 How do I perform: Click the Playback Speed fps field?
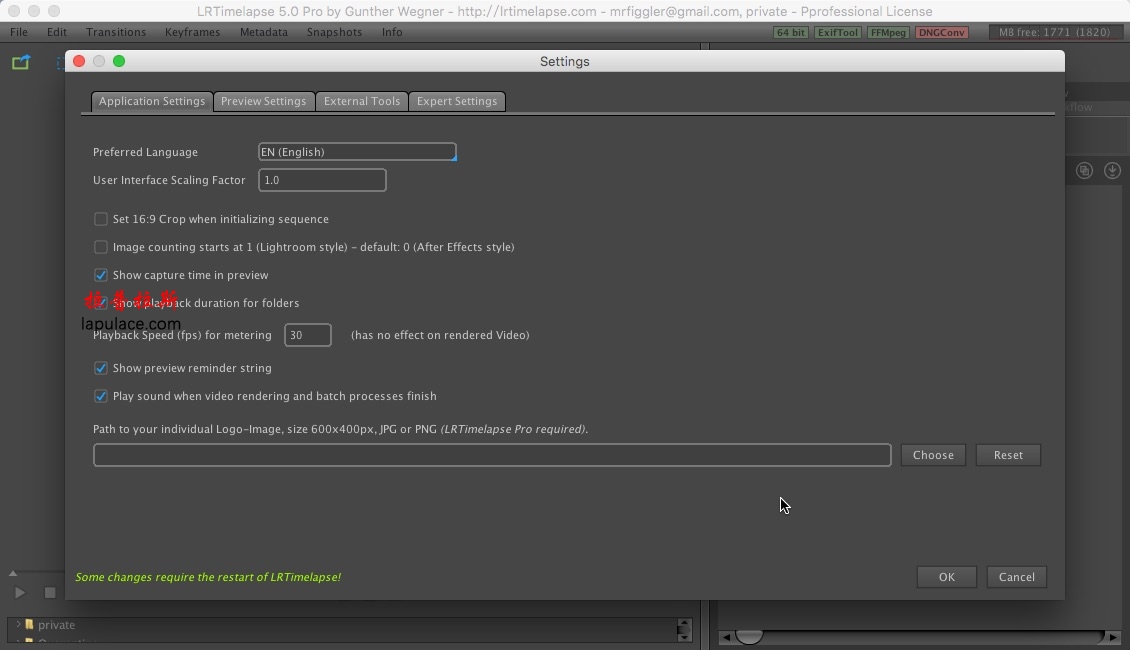pyautogui.click(x=308, y=335)
